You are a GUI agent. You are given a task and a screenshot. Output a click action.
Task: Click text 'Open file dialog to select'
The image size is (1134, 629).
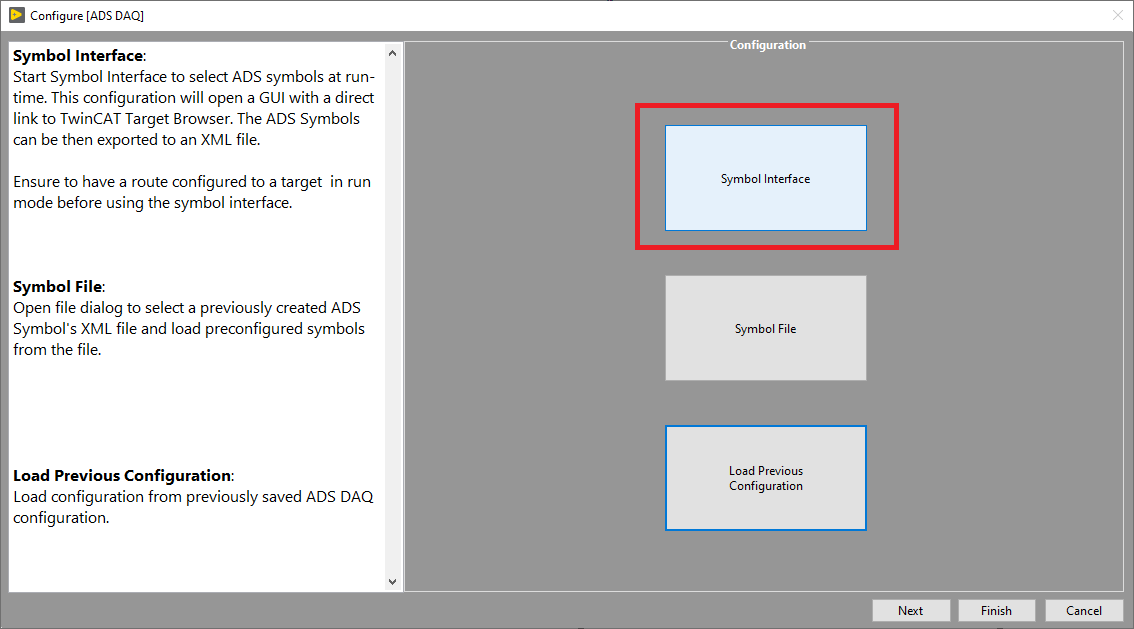click(x=100, y=308)
